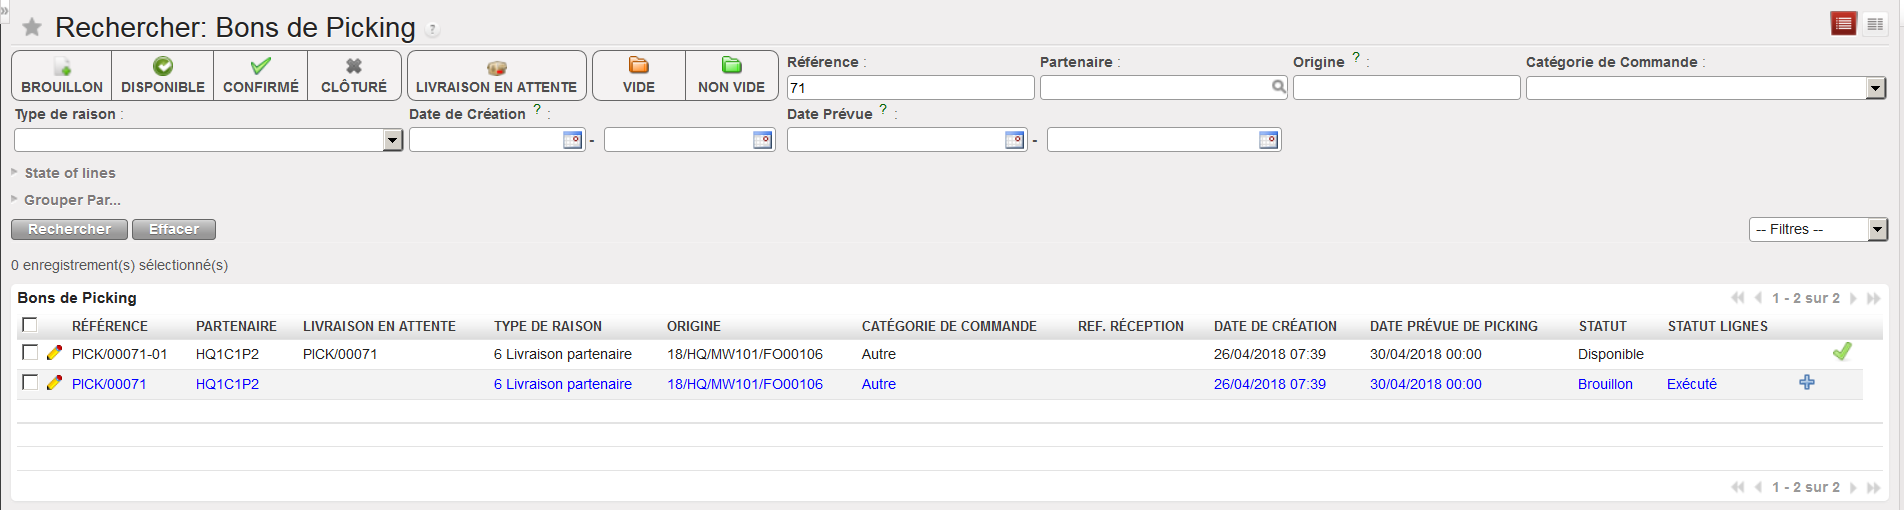This screenshot has width=1904, height=510.
Task: Open the Partenaire lookup magnifier icon
Action: [1278, 87]
